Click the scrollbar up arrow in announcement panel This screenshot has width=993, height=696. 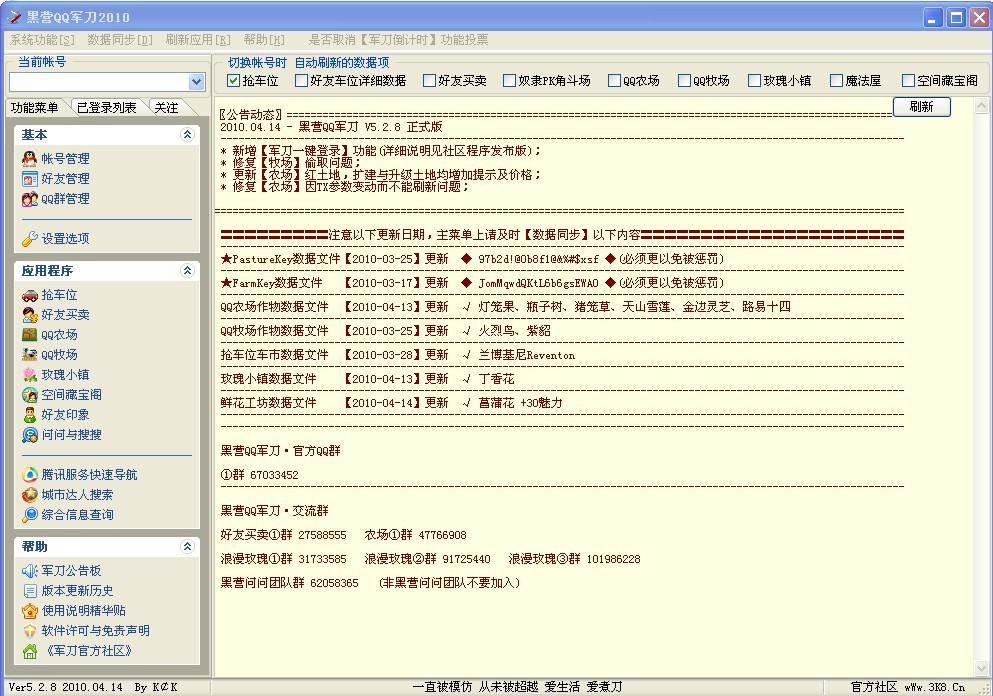click(981, 105)
